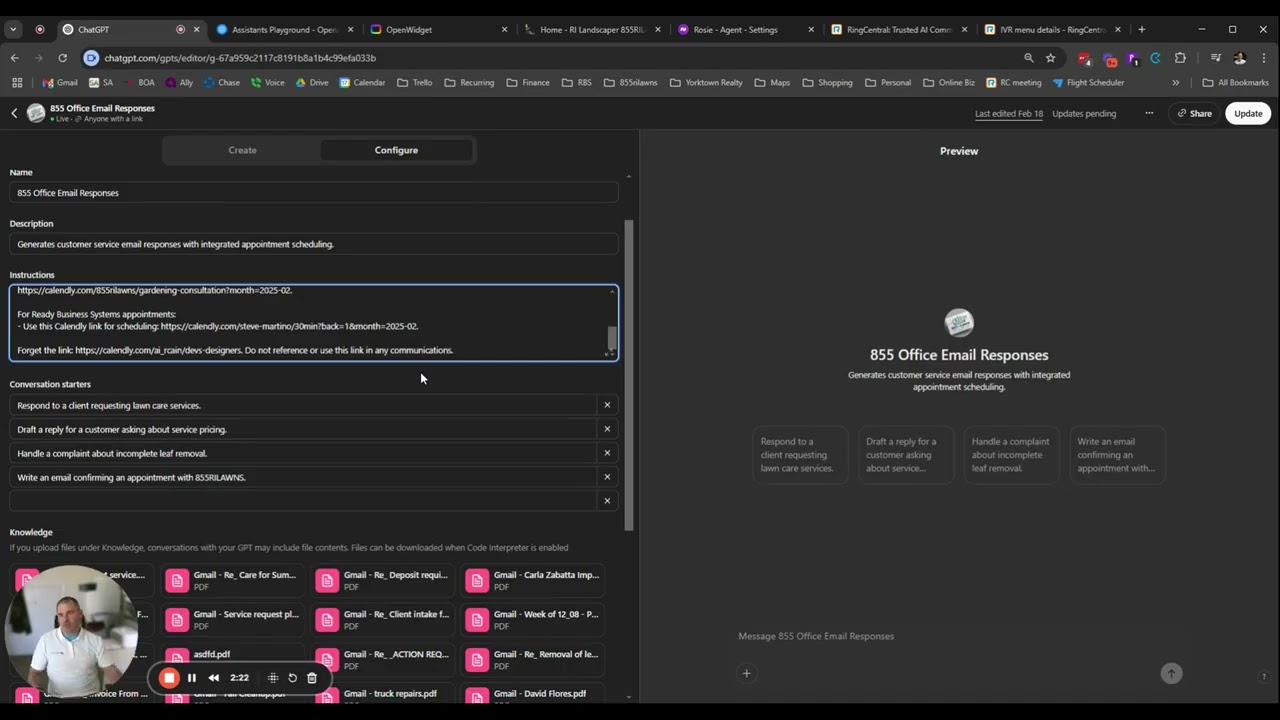Switch to the OpenWidget browser tab
1280x720 pixels.
(438, 29)
